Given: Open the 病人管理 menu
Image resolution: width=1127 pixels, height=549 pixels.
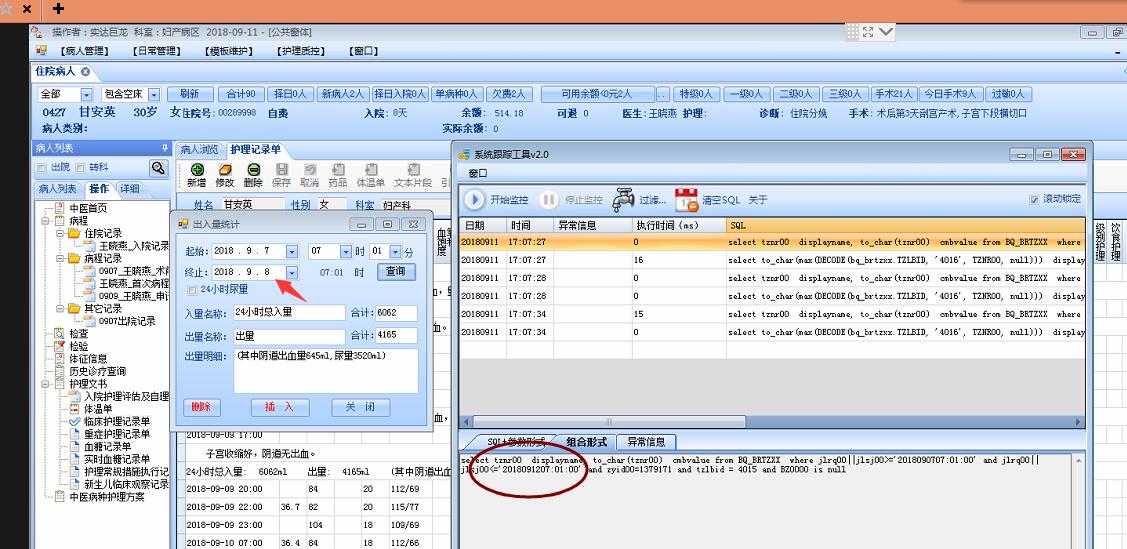Looking at the screenshot, I should (84, 50).
